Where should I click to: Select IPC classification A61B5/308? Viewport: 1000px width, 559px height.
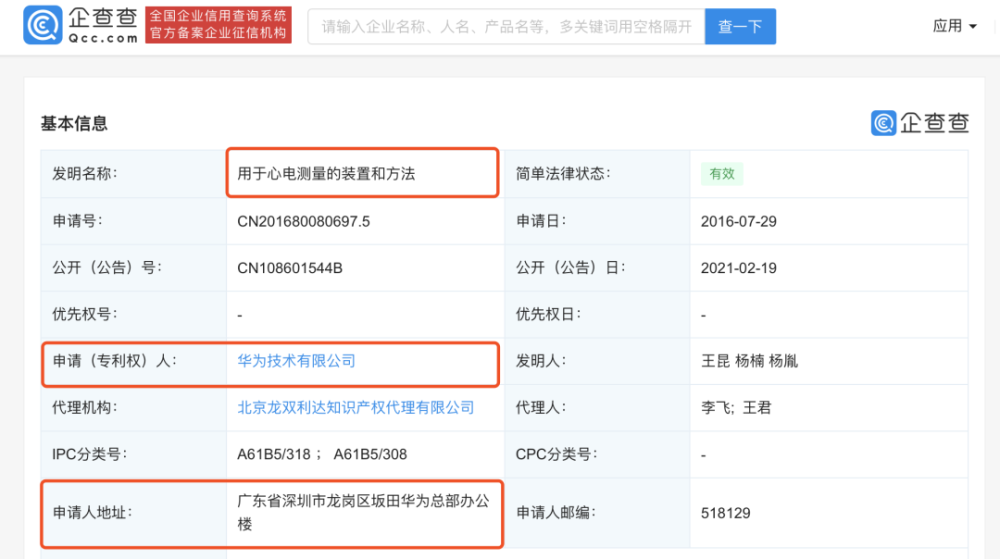370,454
